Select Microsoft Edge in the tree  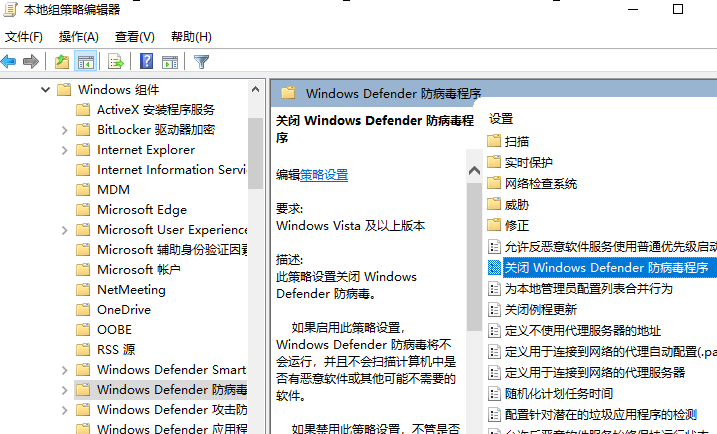[x=142, y=210]
